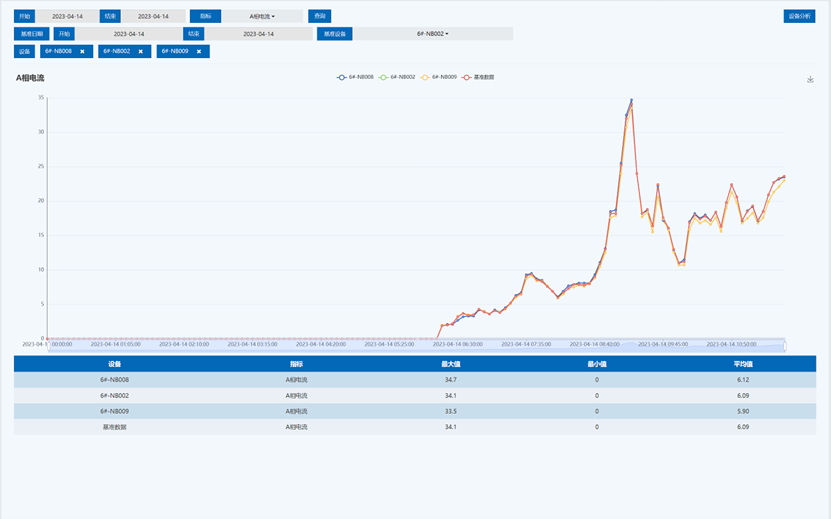Click the 平均值 column header
This screenshot has width=831, height=519.
[x=742, y=364]
